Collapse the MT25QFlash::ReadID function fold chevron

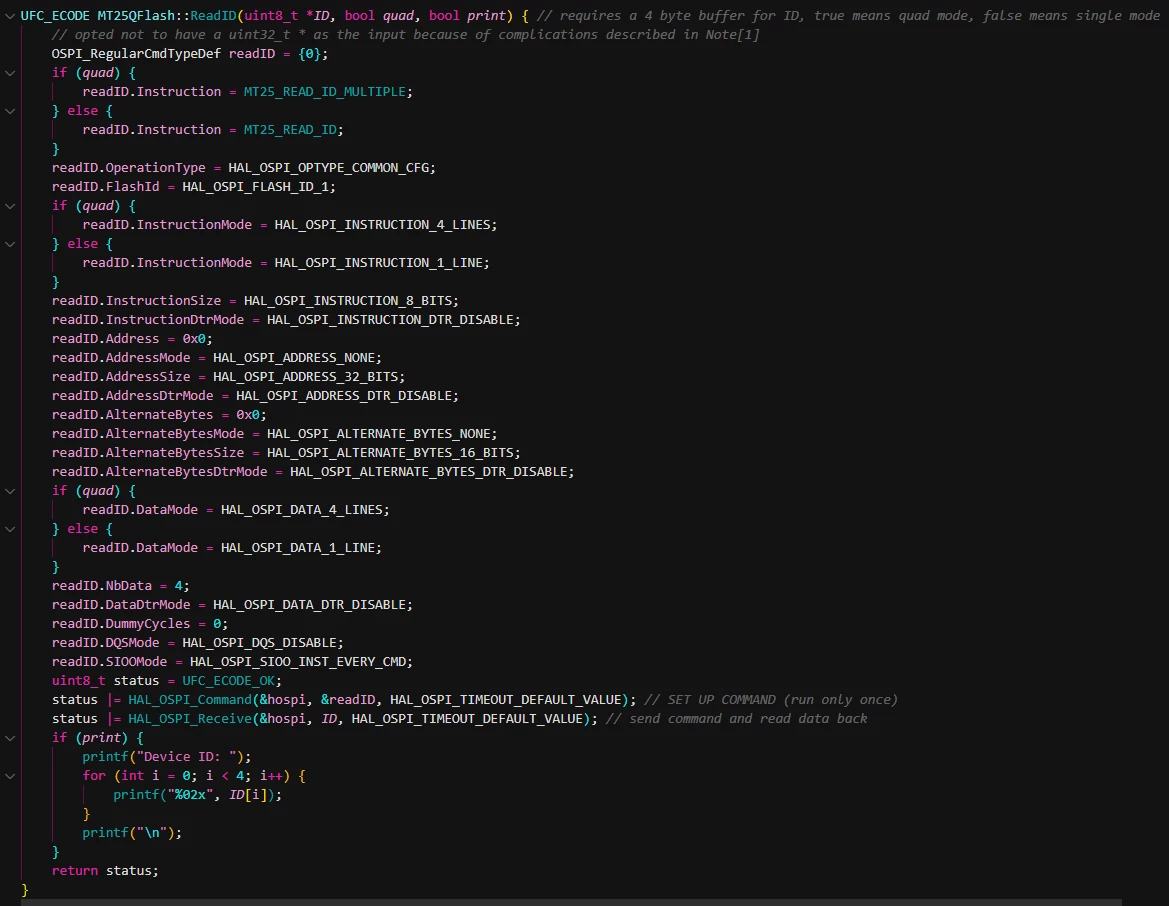10,16
